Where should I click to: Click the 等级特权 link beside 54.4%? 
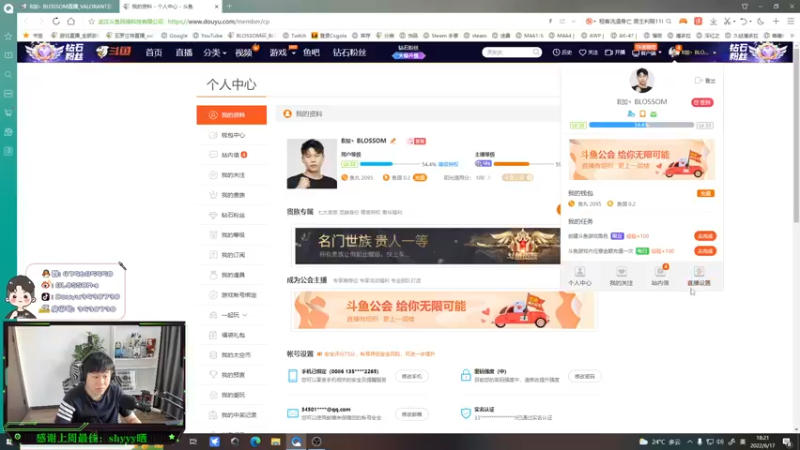tap(448, 164)
